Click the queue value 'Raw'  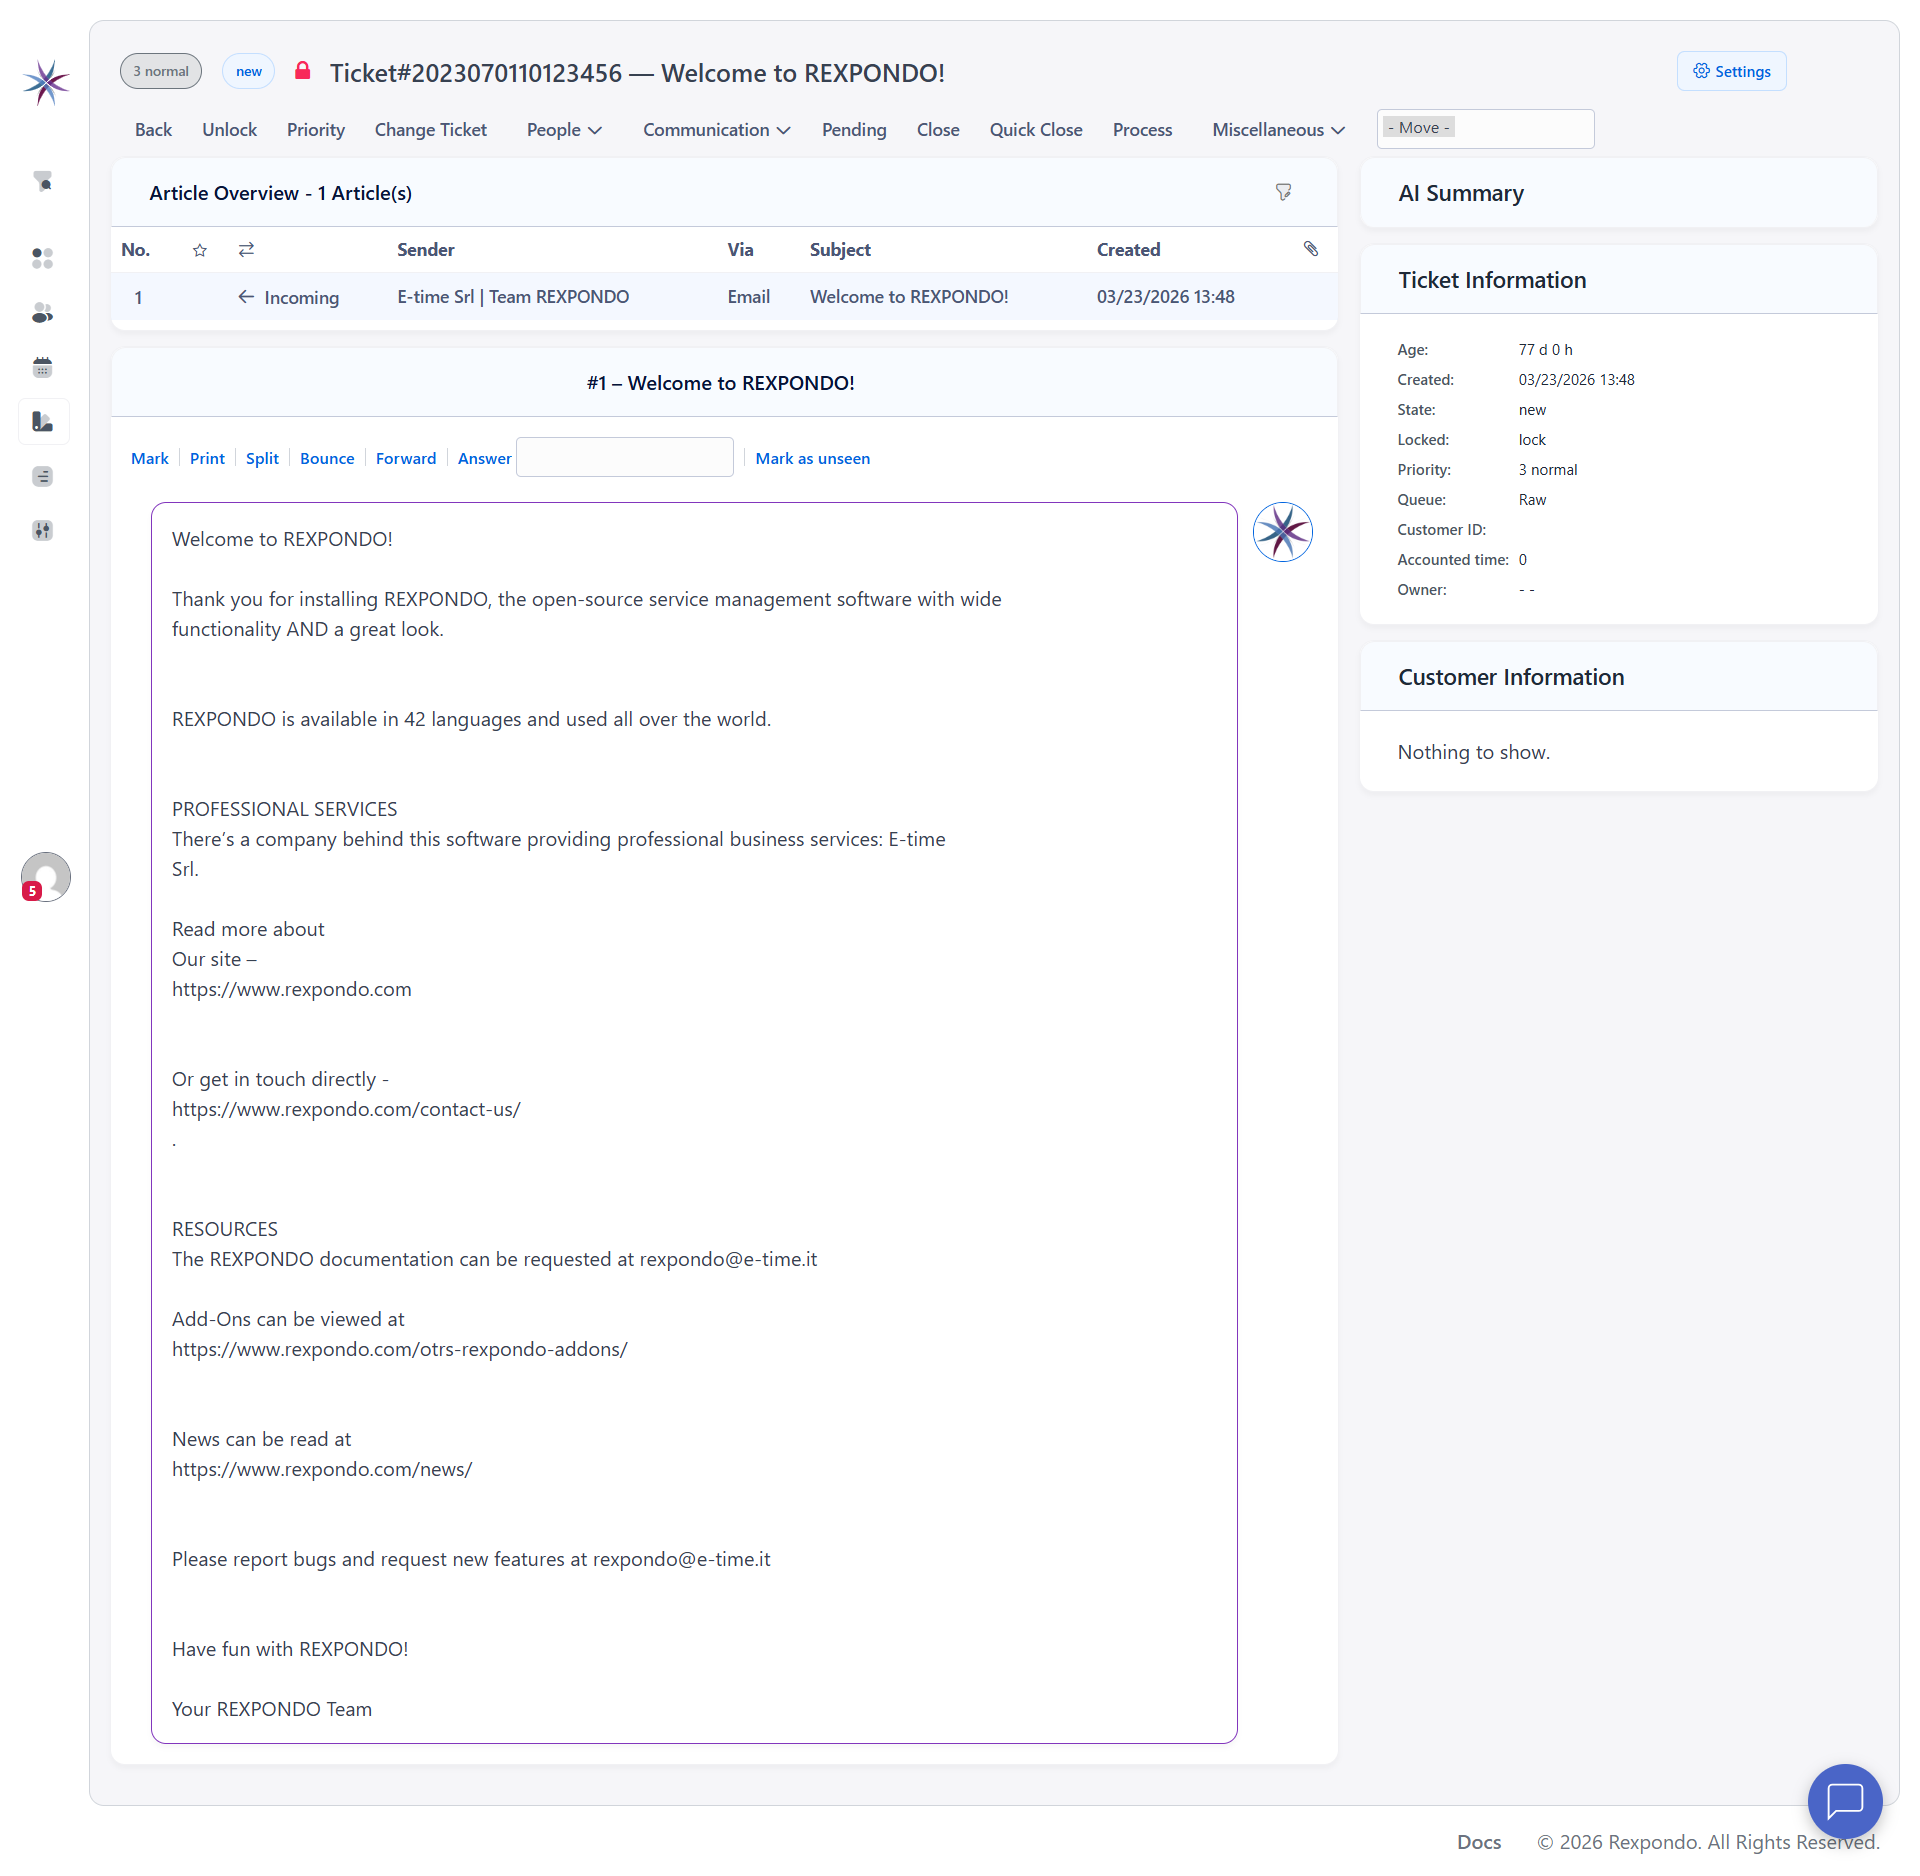click(1533, 500)
